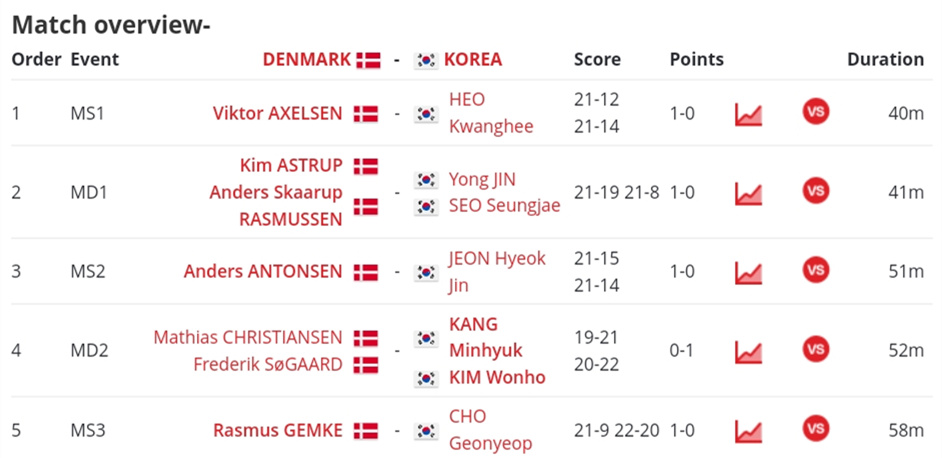View score graph for the MD2 match
The image size is (942, 458).
749,352
